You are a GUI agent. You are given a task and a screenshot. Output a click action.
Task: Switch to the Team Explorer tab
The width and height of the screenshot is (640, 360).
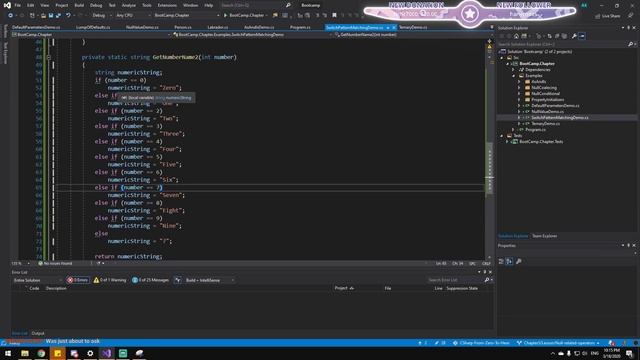[544, 236]
